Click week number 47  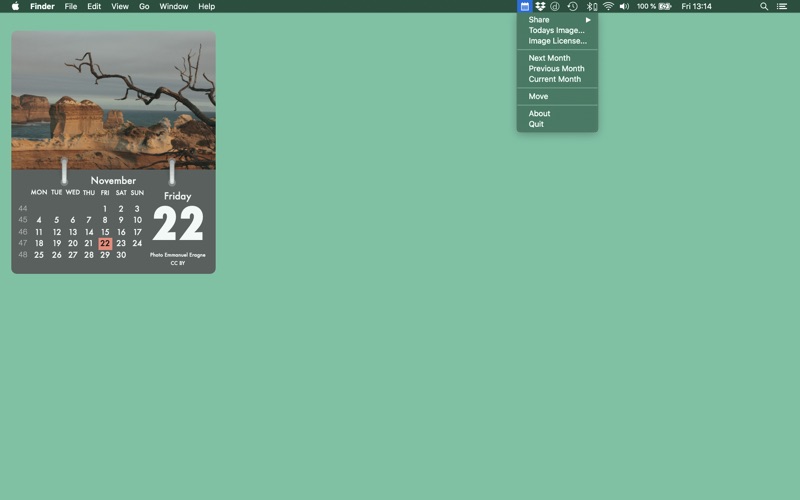coord(22,243)
